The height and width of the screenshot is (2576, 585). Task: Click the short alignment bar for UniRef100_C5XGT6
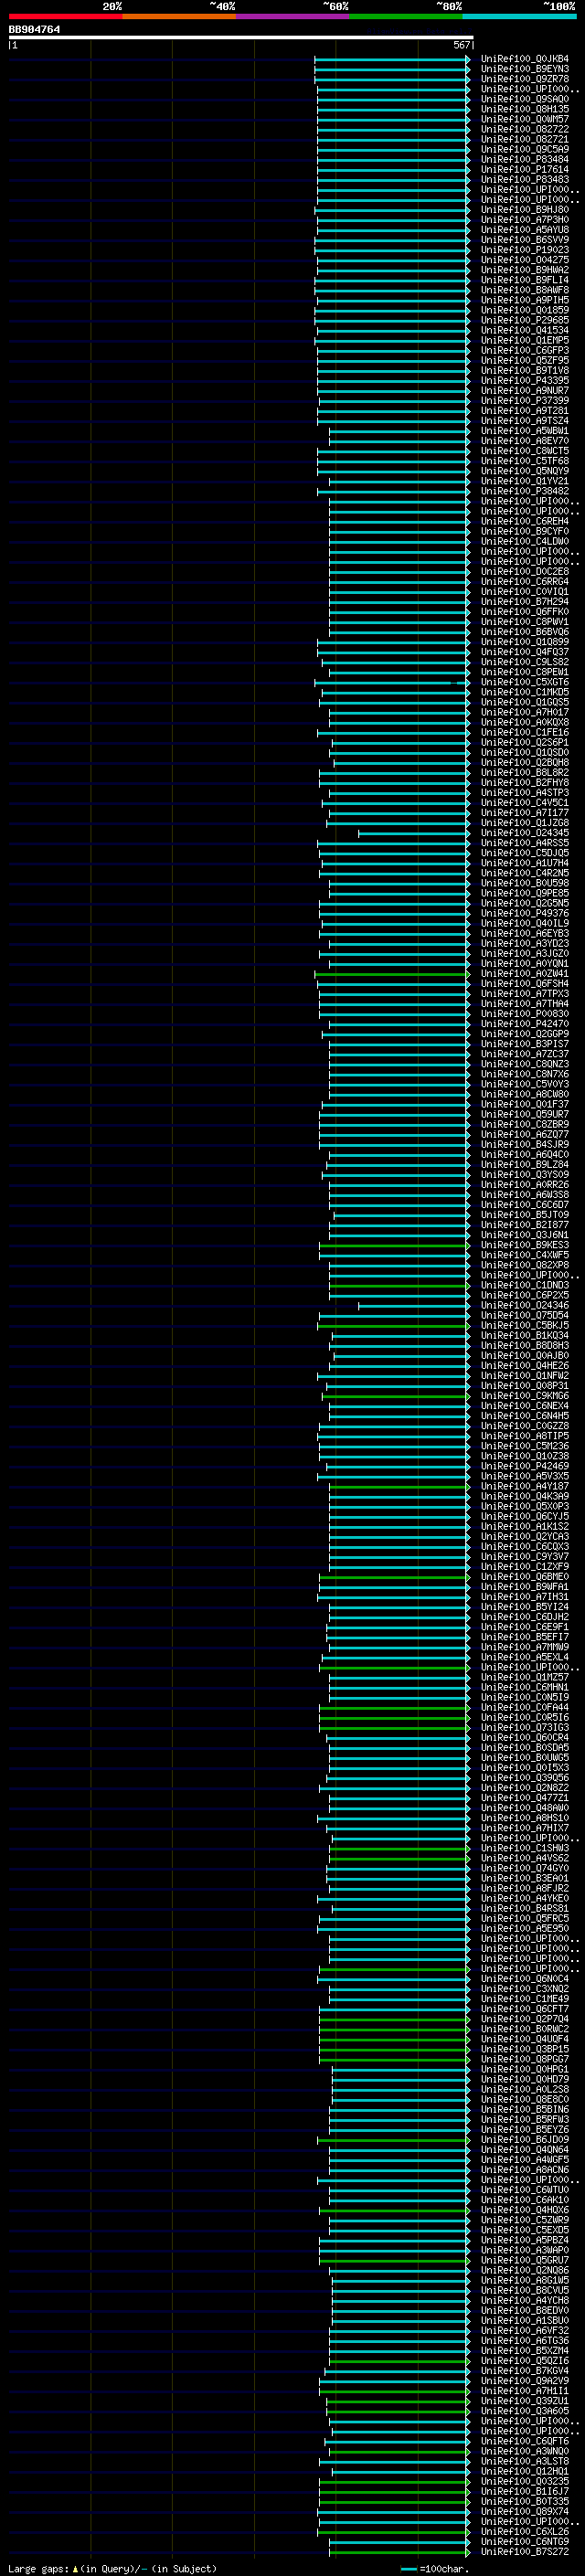click(x=390, y=682)
